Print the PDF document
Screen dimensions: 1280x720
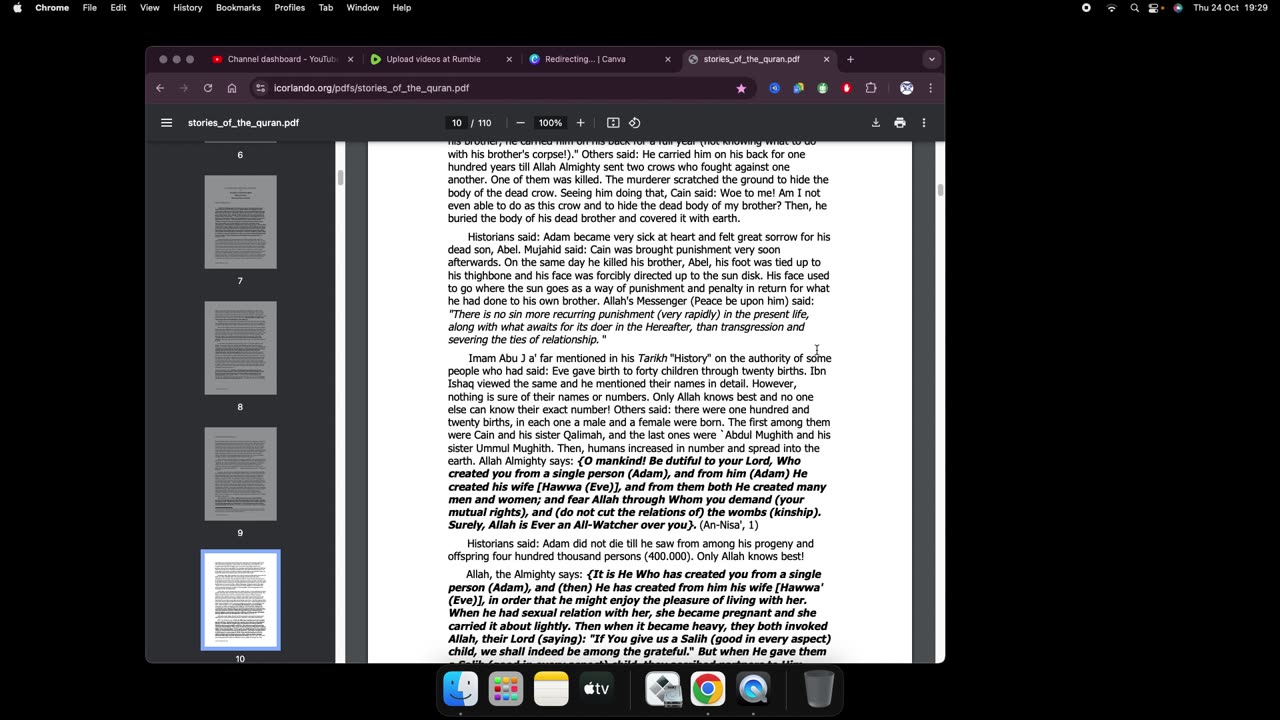pyautogui.click(x=900, y=123)
